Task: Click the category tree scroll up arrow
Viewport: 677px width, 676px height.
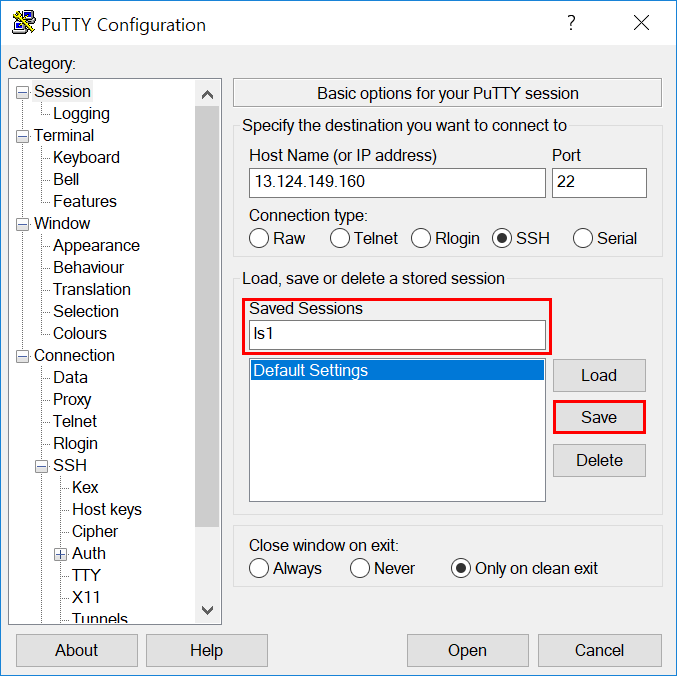Action: tap(207, 94)
